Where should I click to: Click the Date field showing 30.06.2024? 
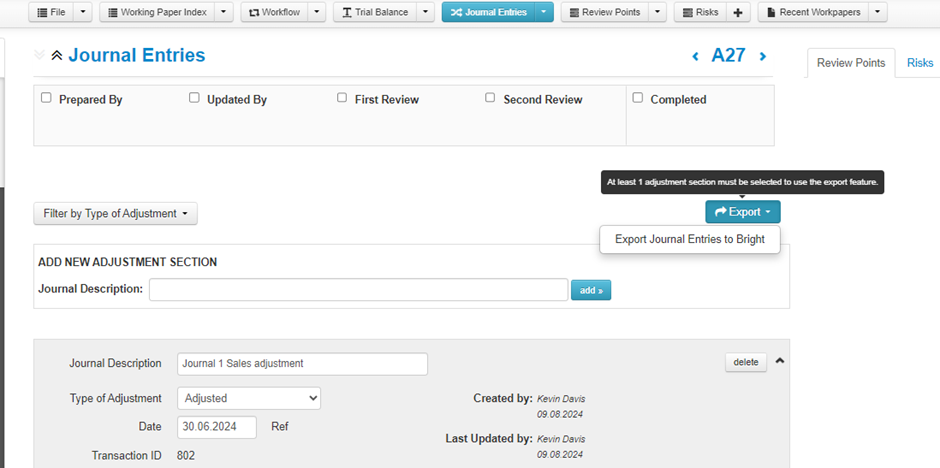pyautogui.click(x=218, y=427)
